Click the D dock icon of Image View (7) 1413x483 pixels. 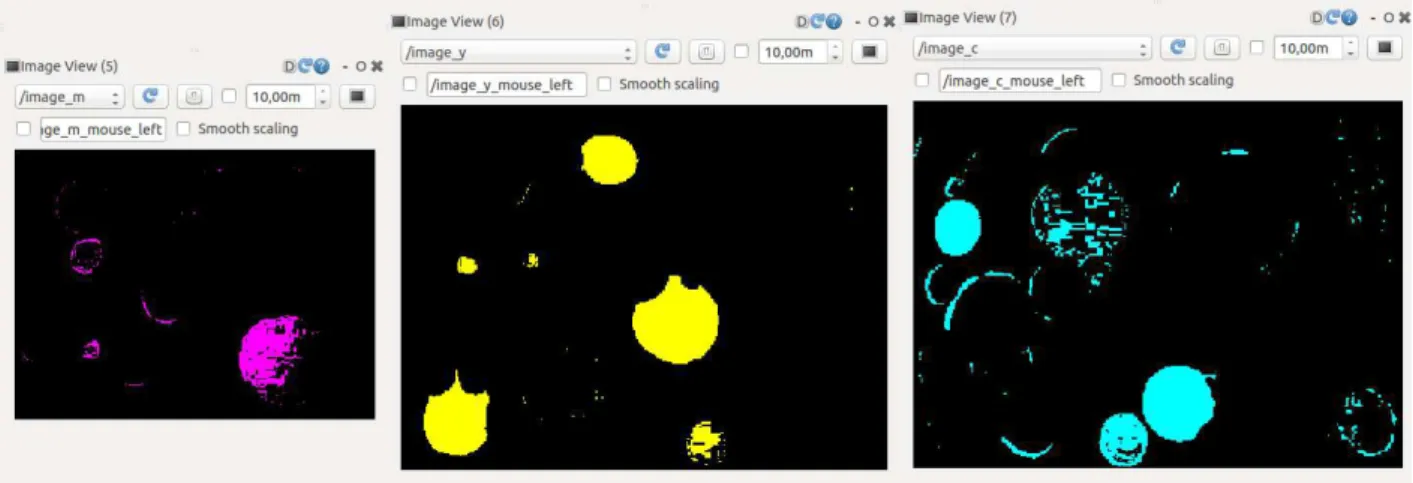tap(1317, 18)
